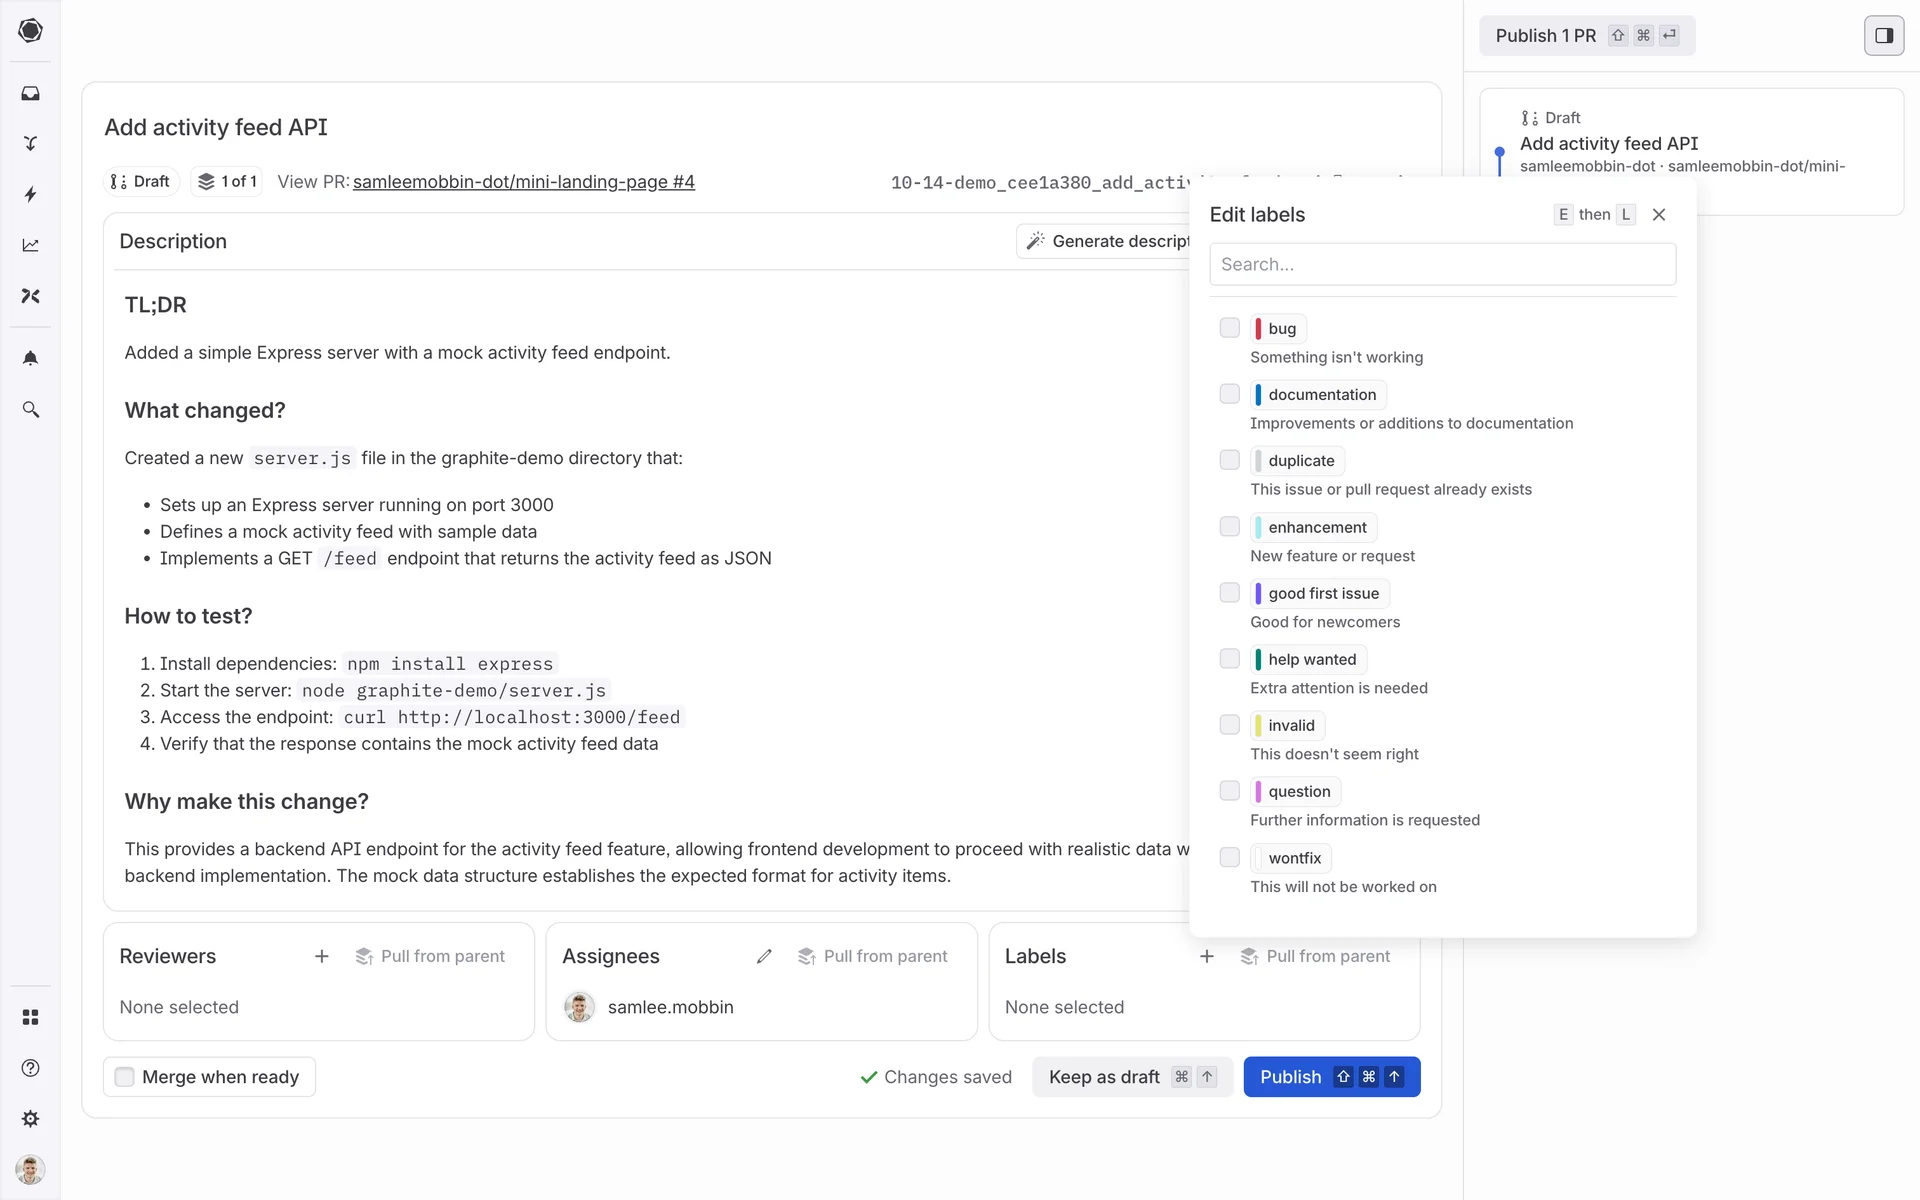
Task: Open the search magnifier icon in sidebar
Action: coord(30,410)
